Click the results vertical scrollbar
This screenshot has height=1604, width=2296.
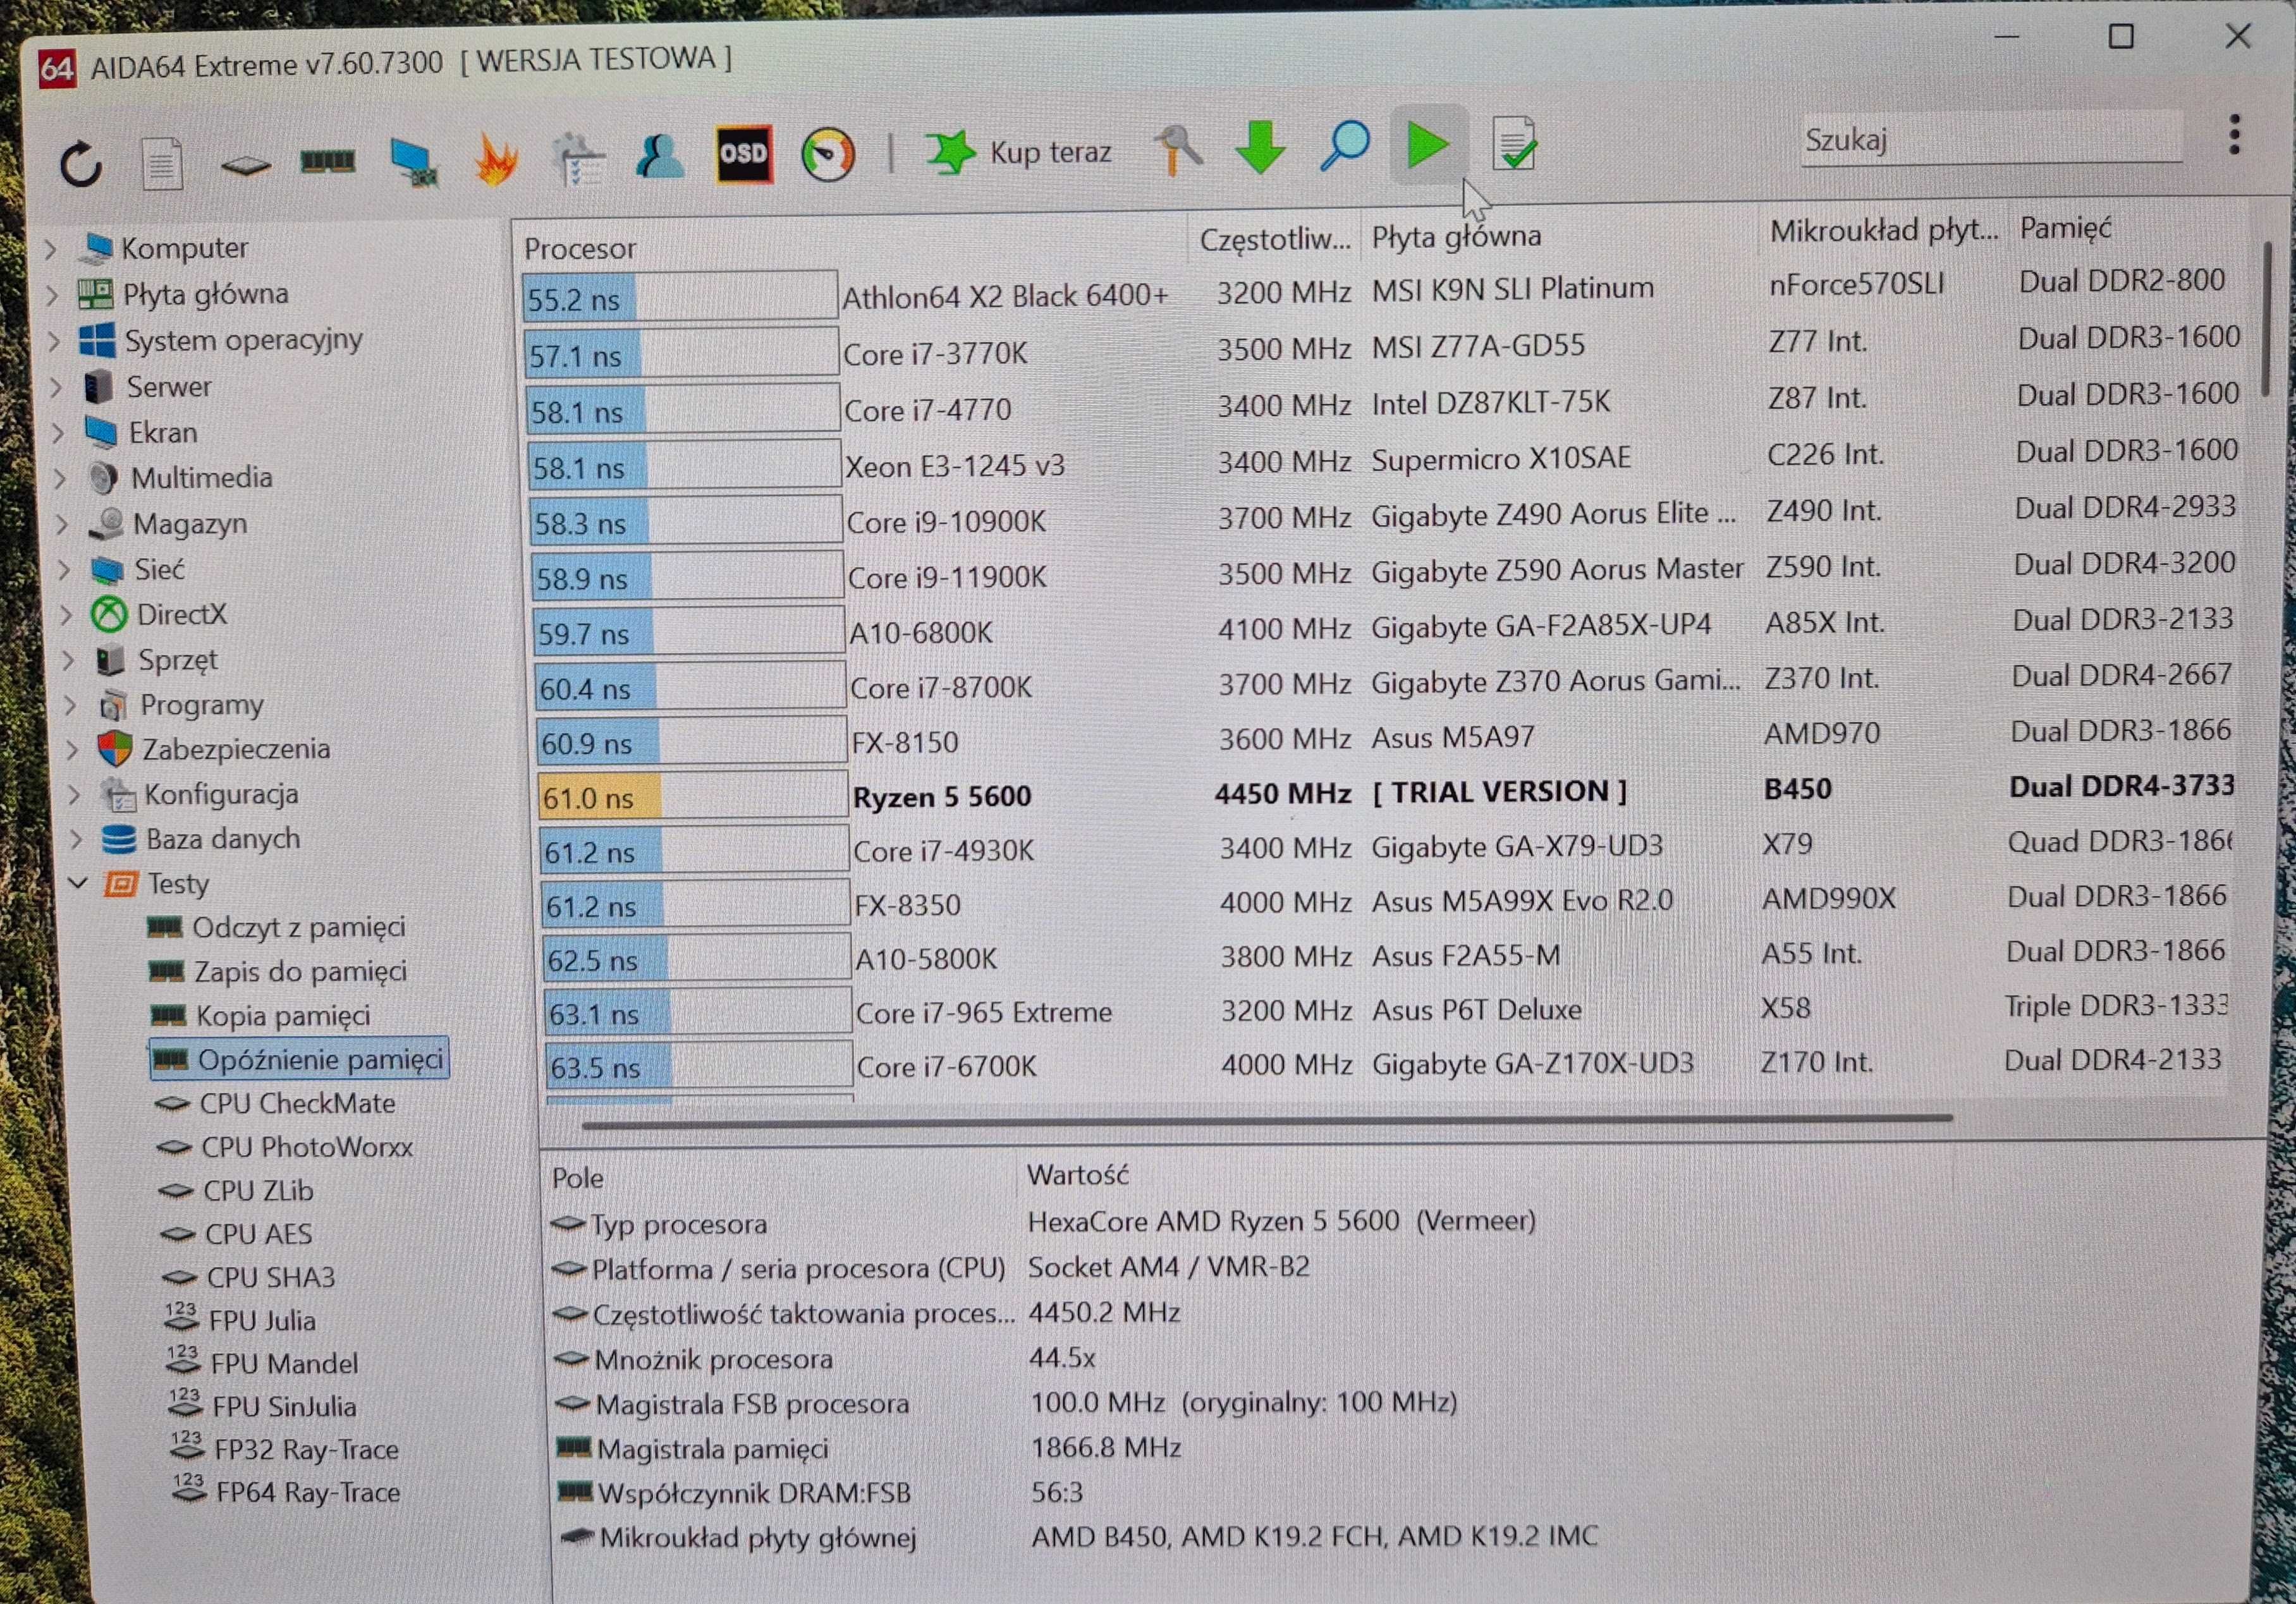(2266, 318)
